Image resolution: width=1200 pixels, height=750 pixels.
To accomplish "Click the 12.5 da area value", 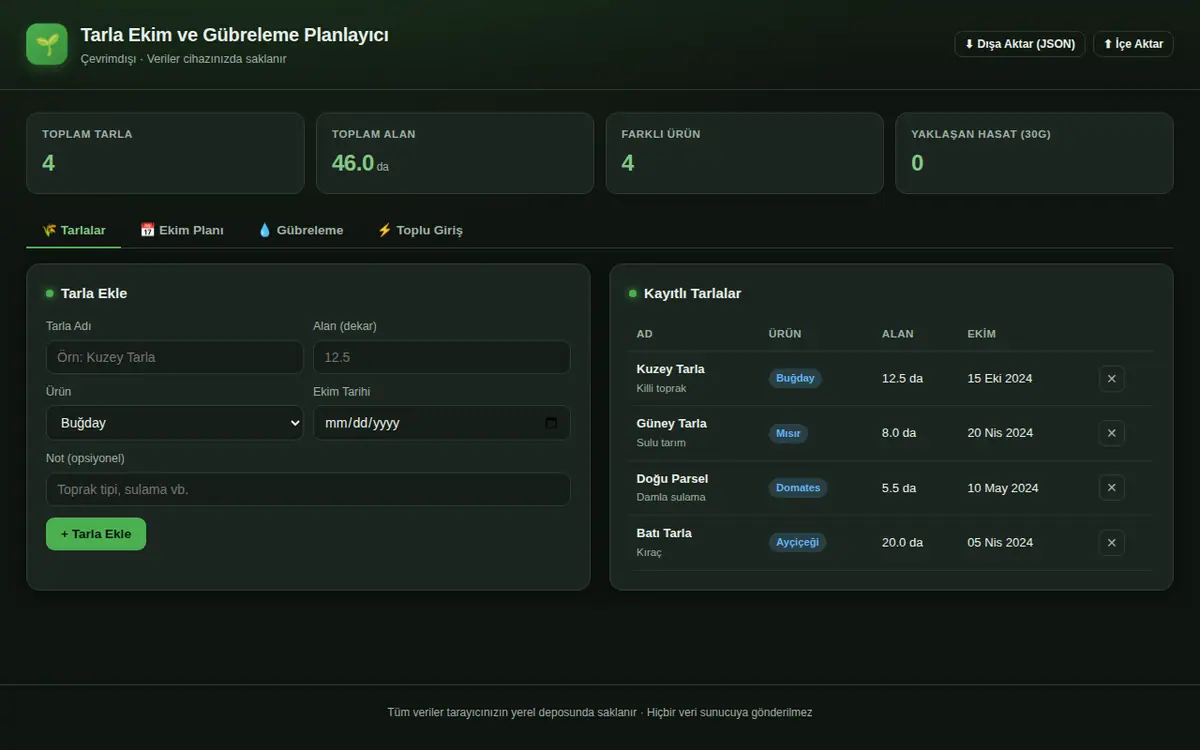I will 902,378.
